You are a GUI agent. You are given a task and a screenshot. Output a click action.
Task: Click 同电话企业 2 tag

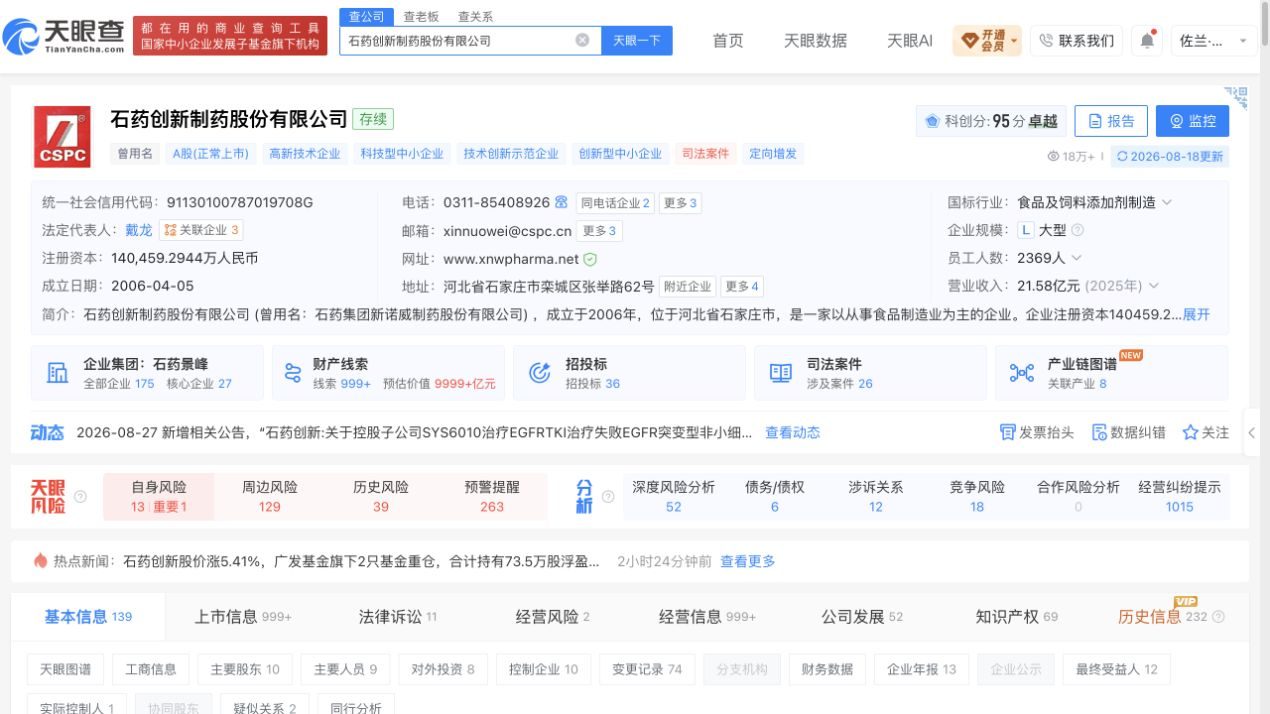coord(615,203)
